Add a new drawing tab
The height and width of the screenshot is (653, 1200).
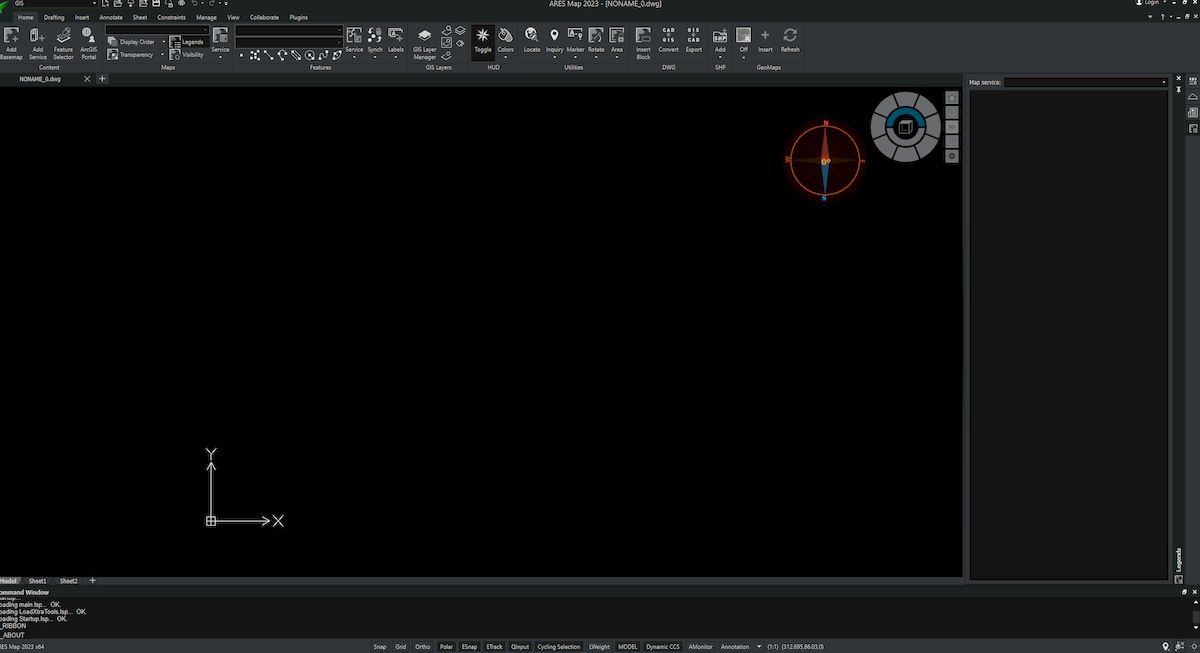[102, 78]
